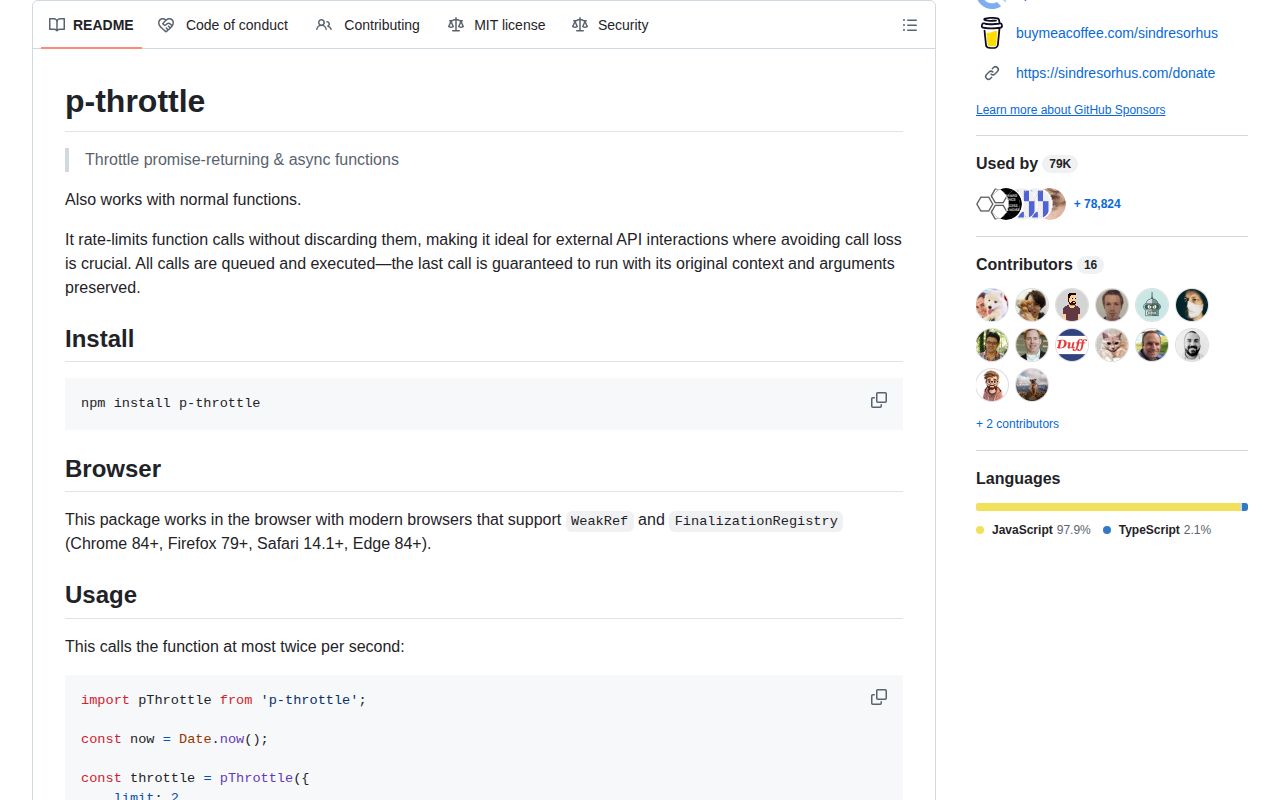This screenshot has width=1280, height=800.
Task: Click the Contributing people icon
Action: 324,25
